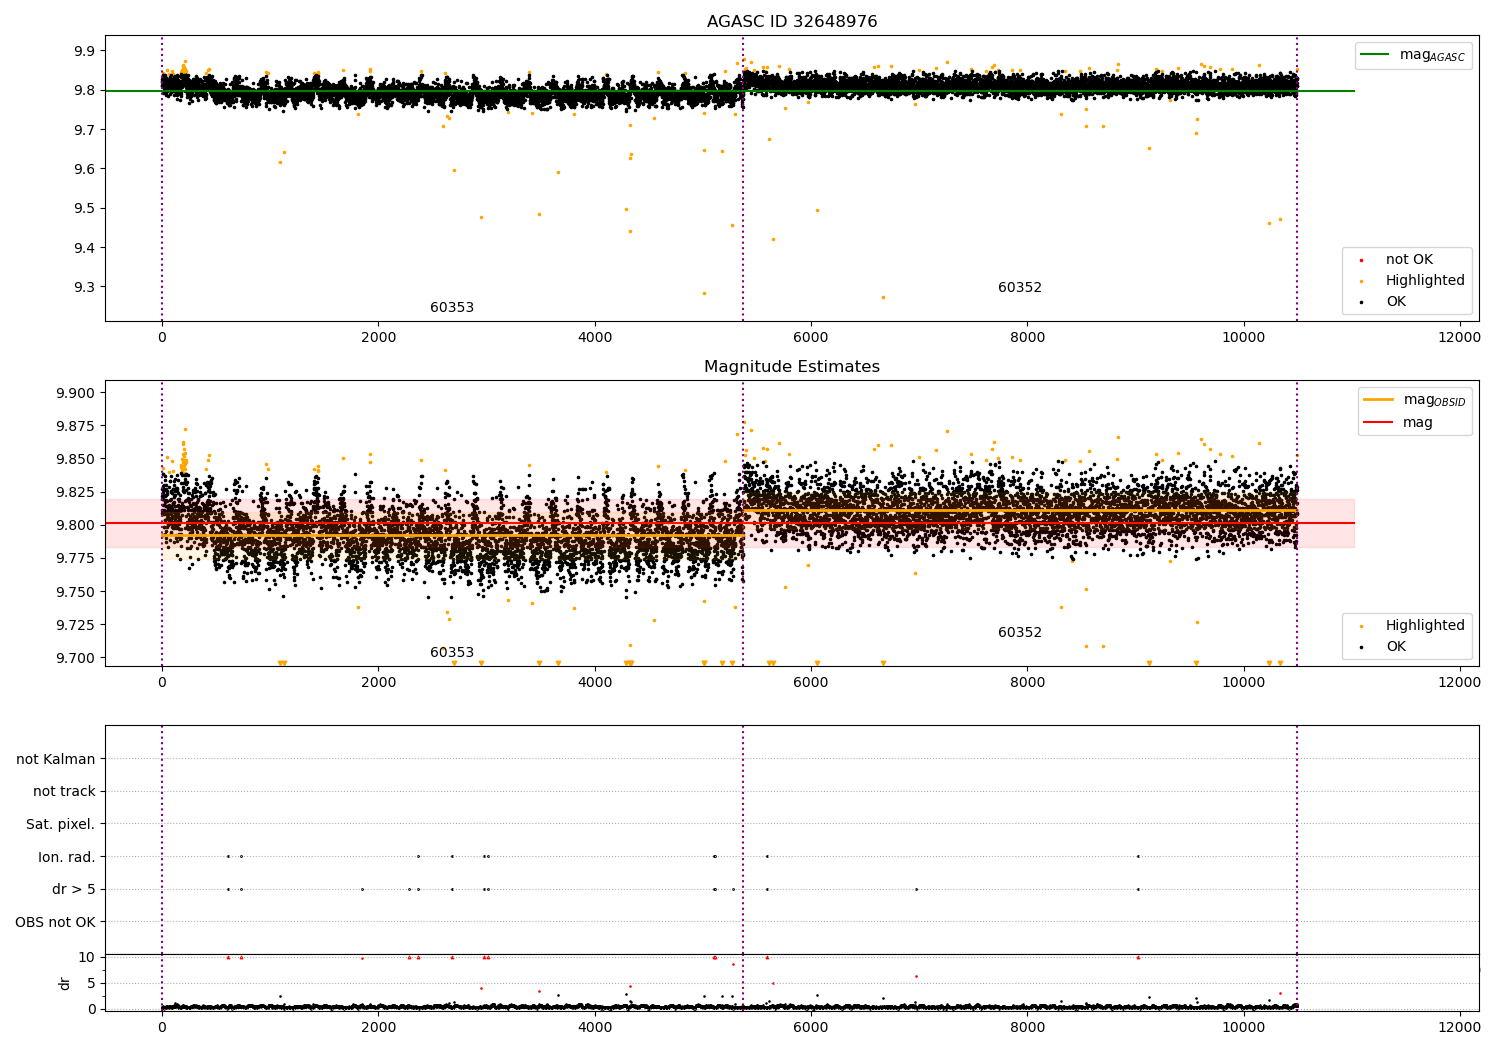The width and height of the screenshot is (1500, 1050).
Task: Click the "9.875" y-tick label
Action: (x=76, y=426)
